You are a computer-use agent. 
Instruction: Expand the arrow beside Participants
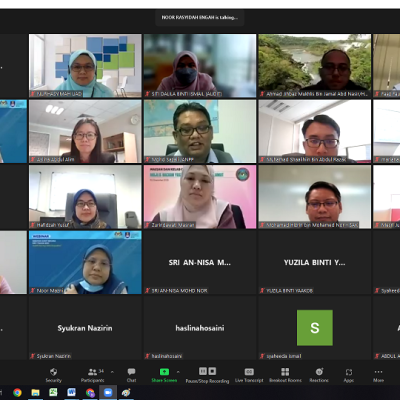[x=112, y=372]
